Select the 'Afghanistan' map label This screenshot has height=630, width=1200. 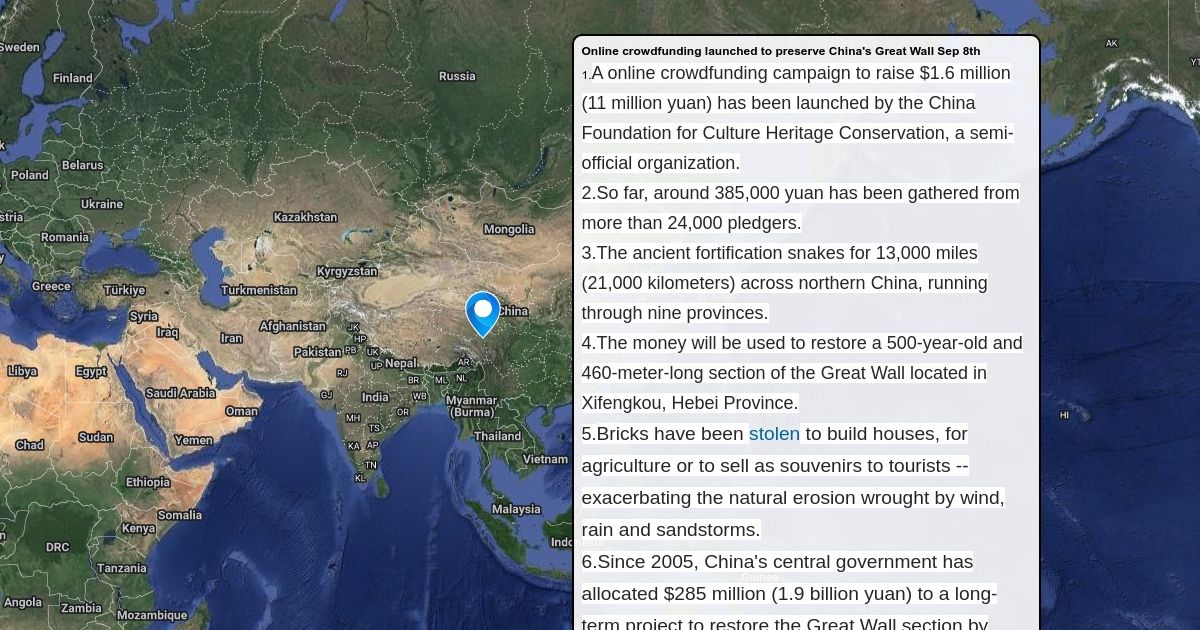coord(292,326)
